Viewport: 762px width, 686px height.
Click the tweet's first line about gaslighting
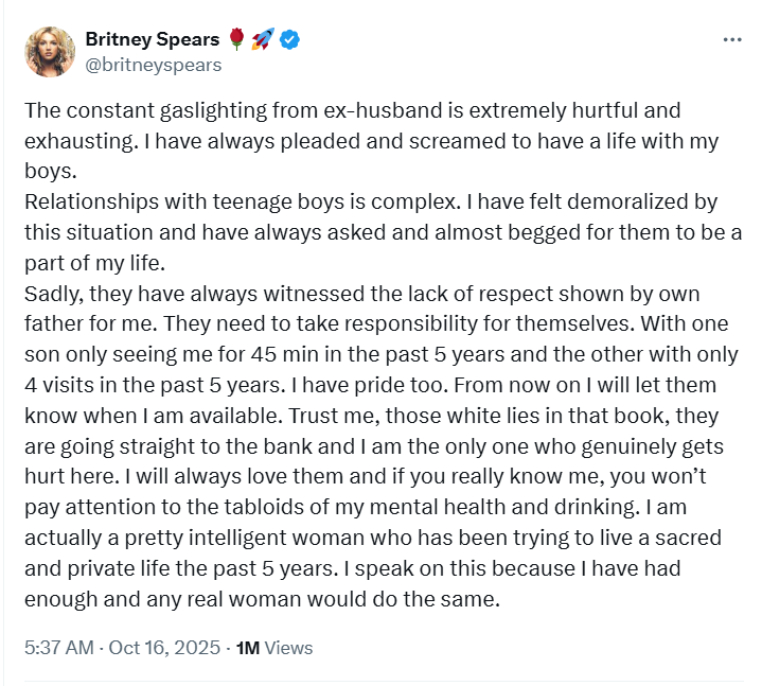pyautogui.click(x=352, y=111)
